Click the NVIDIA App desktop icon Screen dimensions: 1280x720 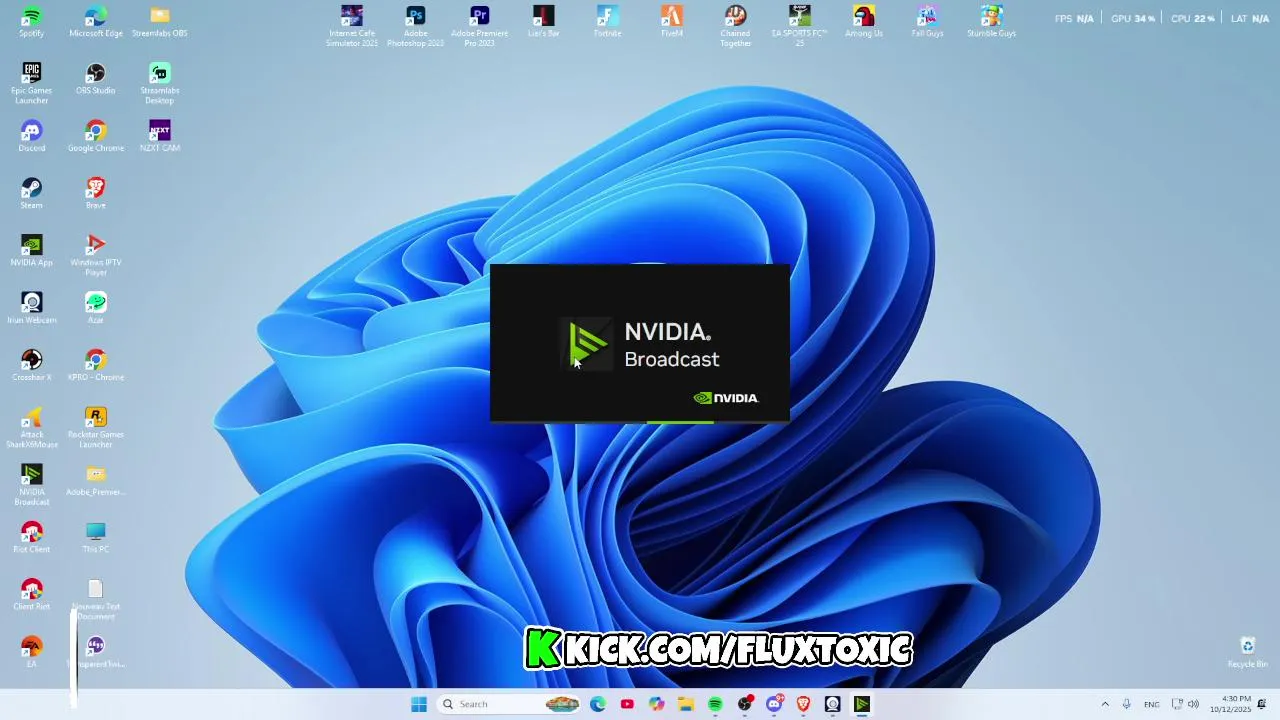(31, 251)
